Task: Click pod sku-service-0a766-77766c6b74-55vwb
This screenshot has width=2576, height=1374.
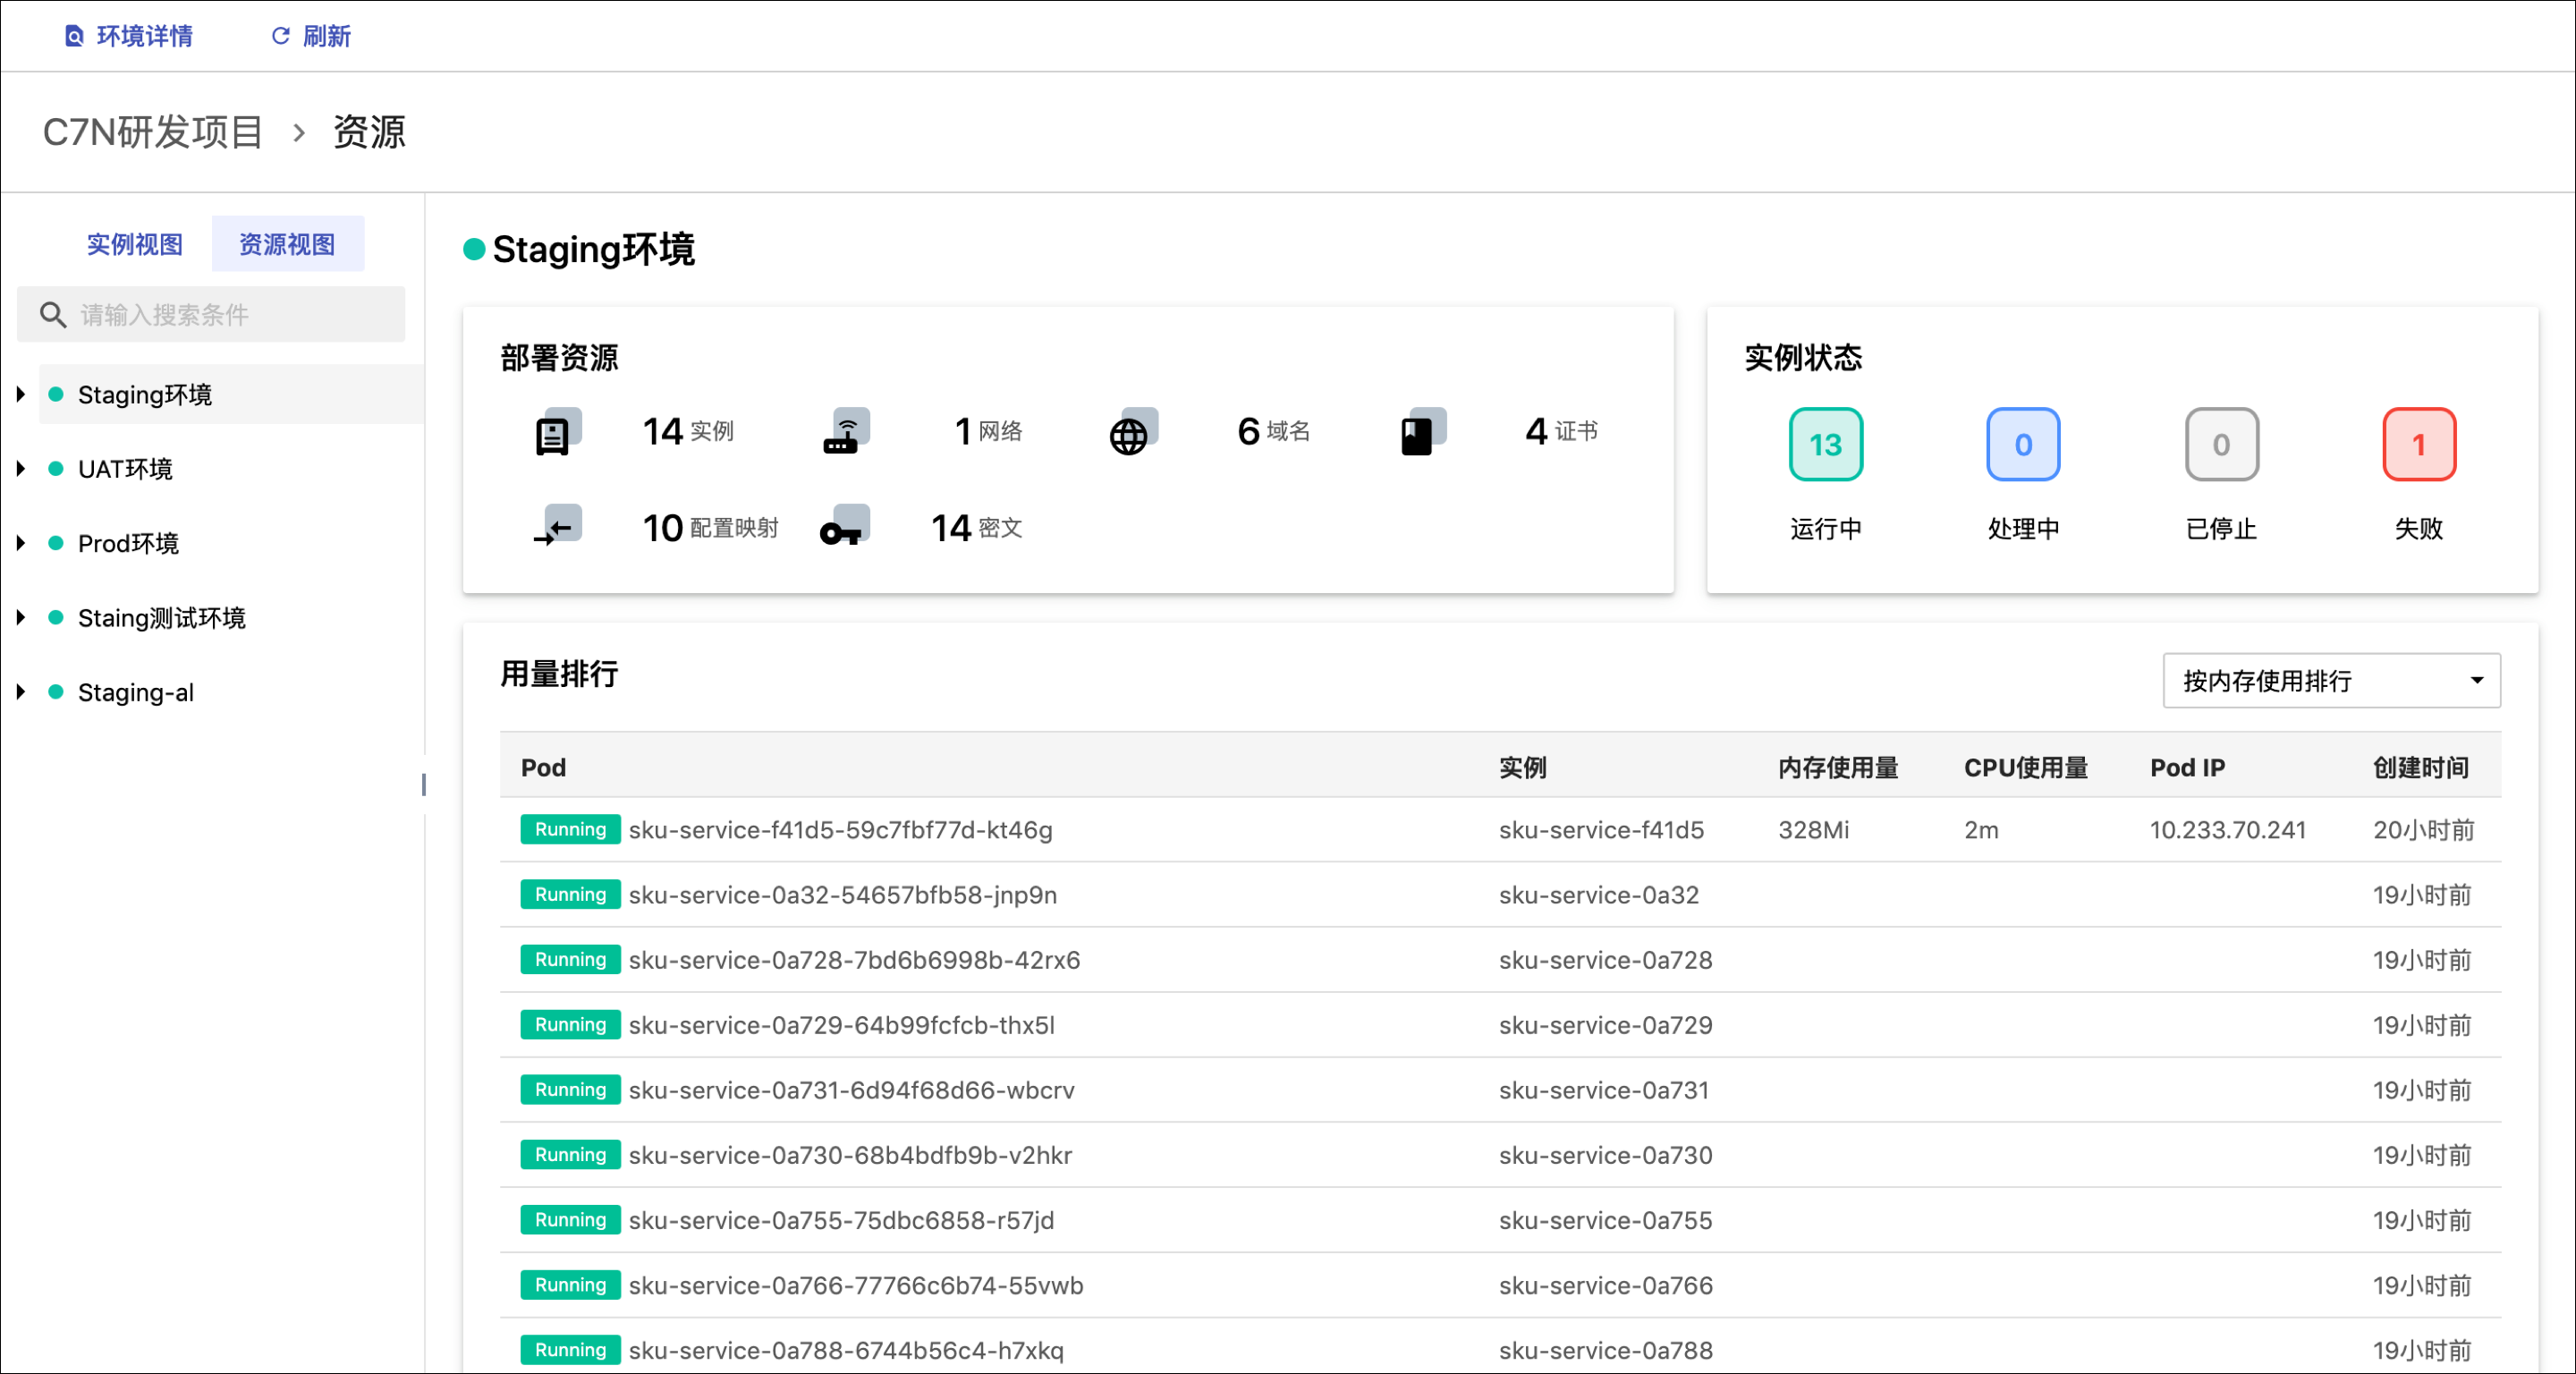Action: coord(856,1285)
